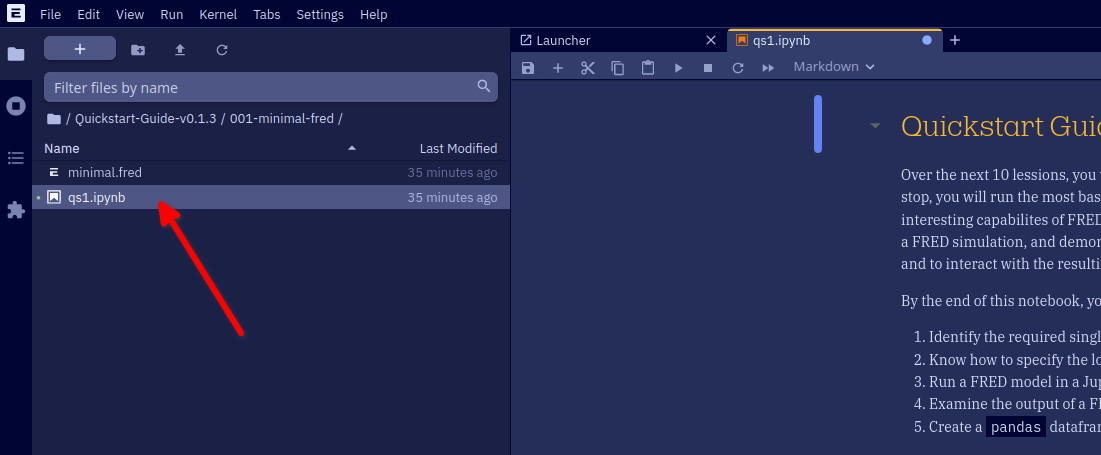Click the 35 minutes ago for qs1.ipynb
Screen dimensions: 1101x455
[452, 198]
